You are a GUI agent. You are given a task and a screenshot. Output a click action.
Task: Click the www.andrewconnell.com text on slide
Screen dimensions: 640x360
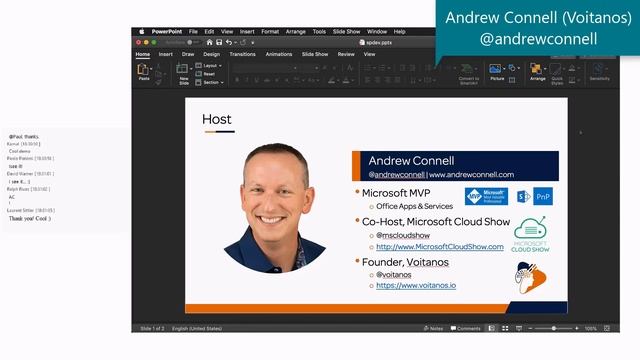tap(471, 175)
